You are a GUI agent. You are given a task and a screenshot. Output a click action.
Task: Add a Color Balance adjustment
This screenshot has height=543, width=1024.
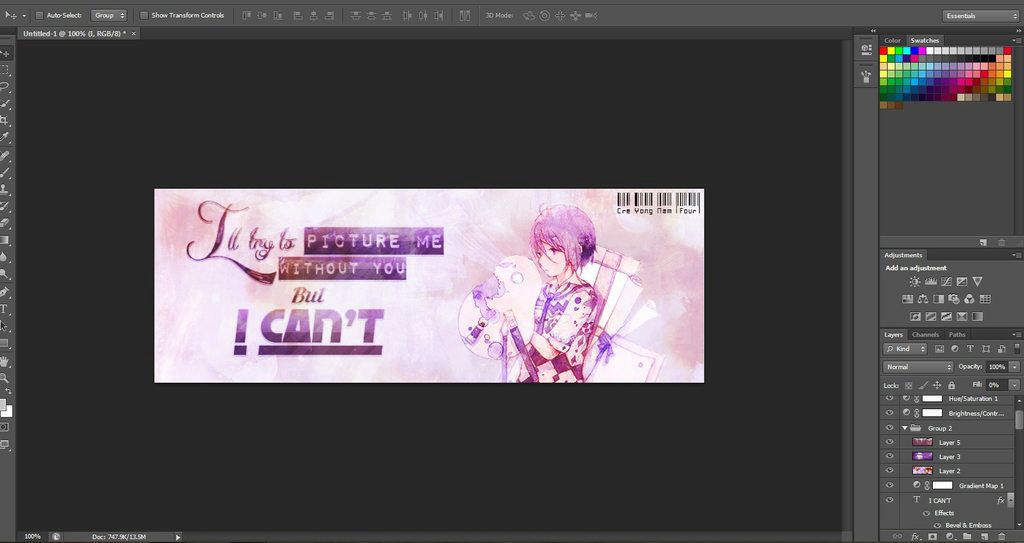point(923,299)
